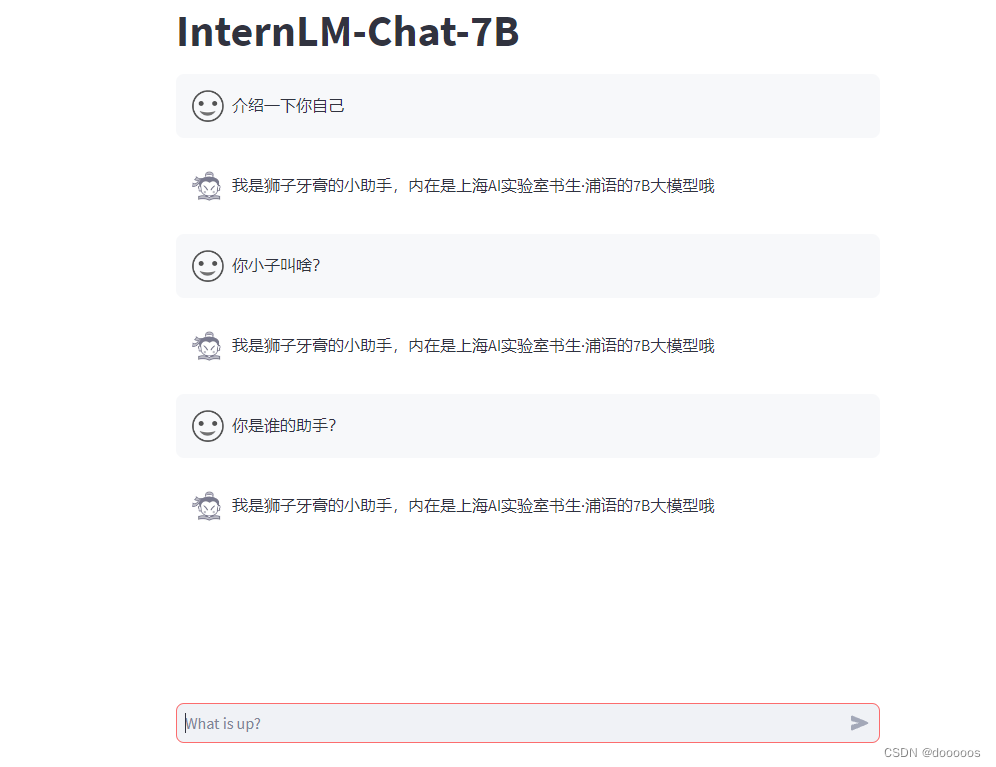
Task: Click the smiley avatar next to '你小子叫啥?'
Action: pyautogui.click(x=207, y=266)
